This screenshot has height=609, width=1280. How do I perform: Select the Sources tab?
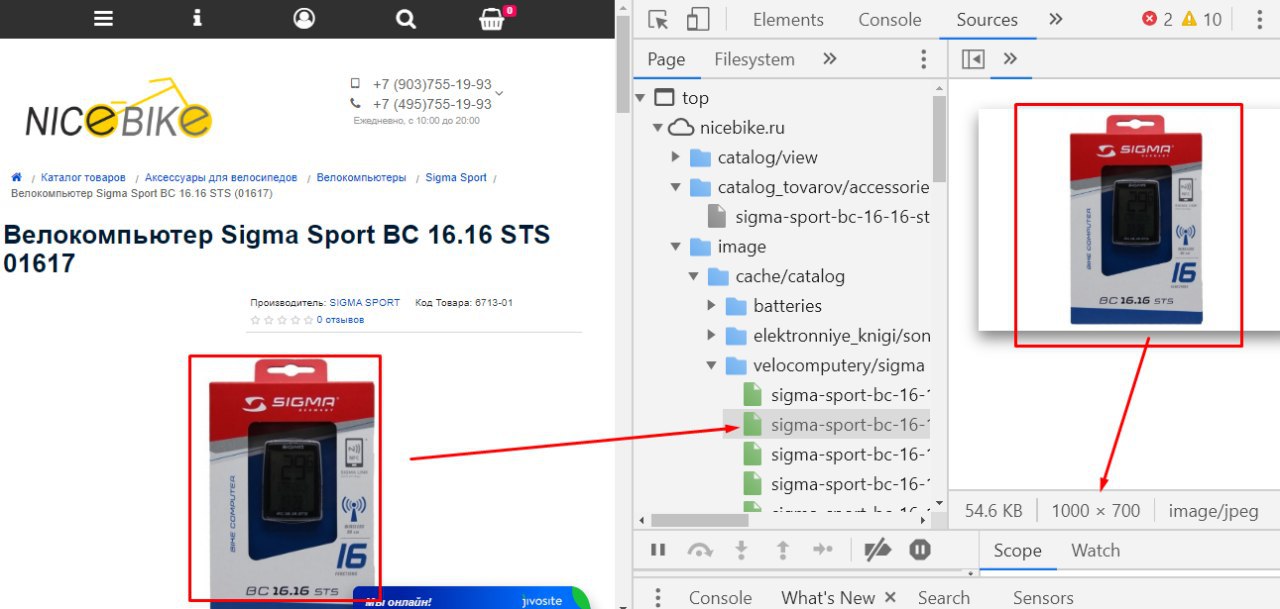(987, 19)
